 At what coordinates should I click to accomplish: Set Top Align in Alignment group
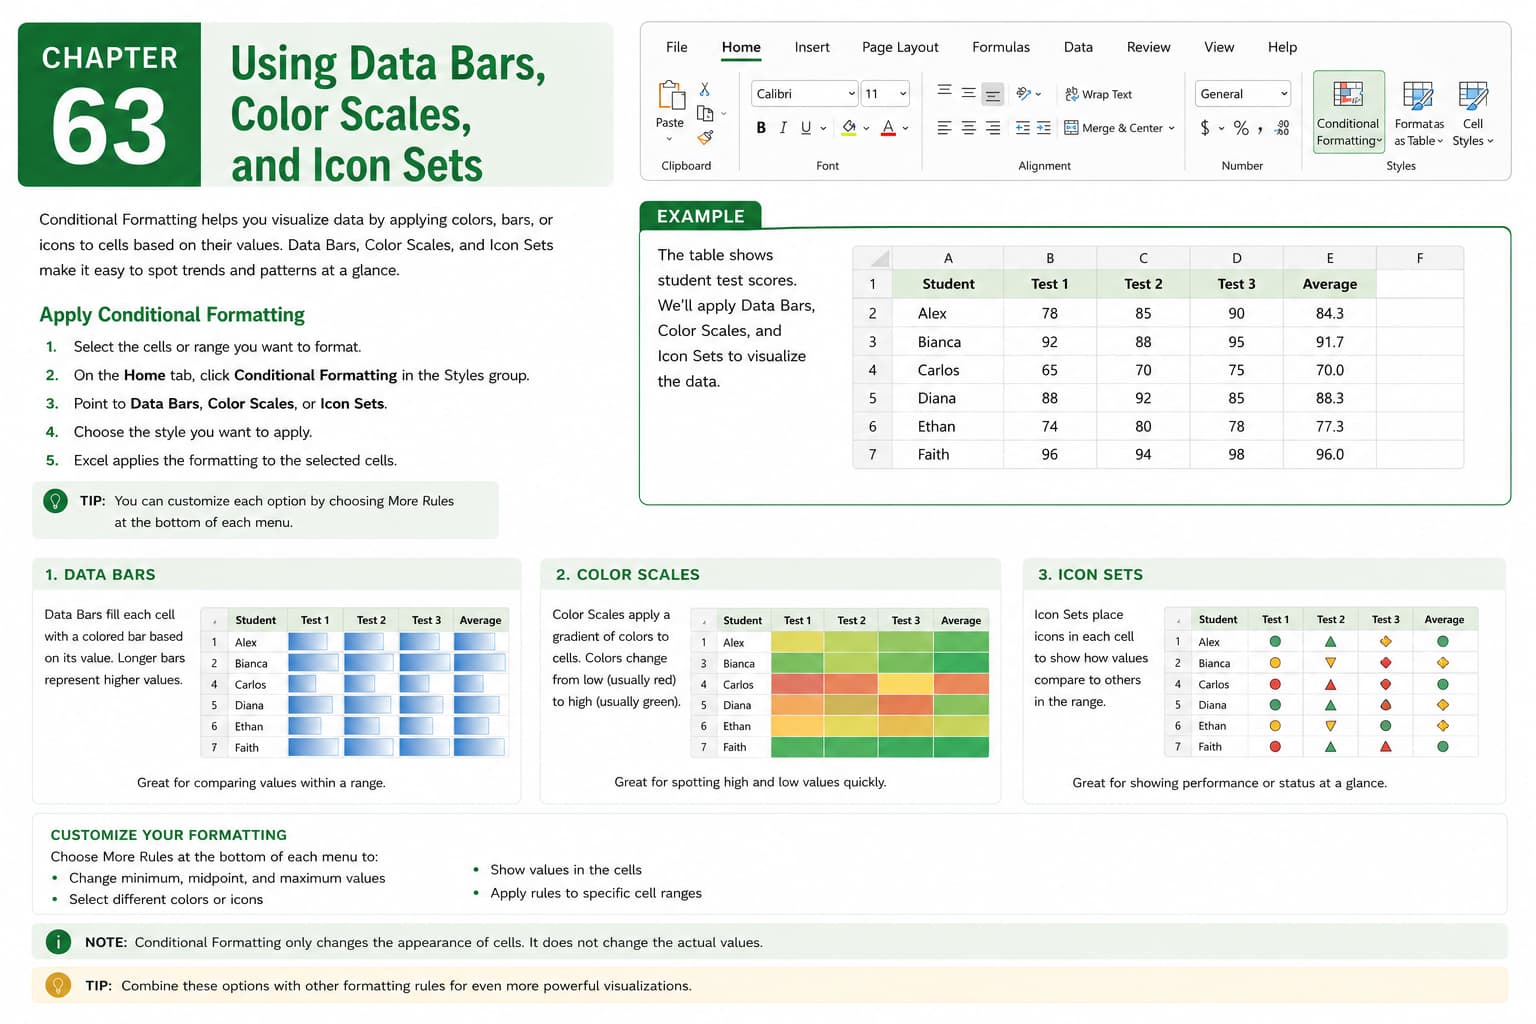tap(944, 93)
